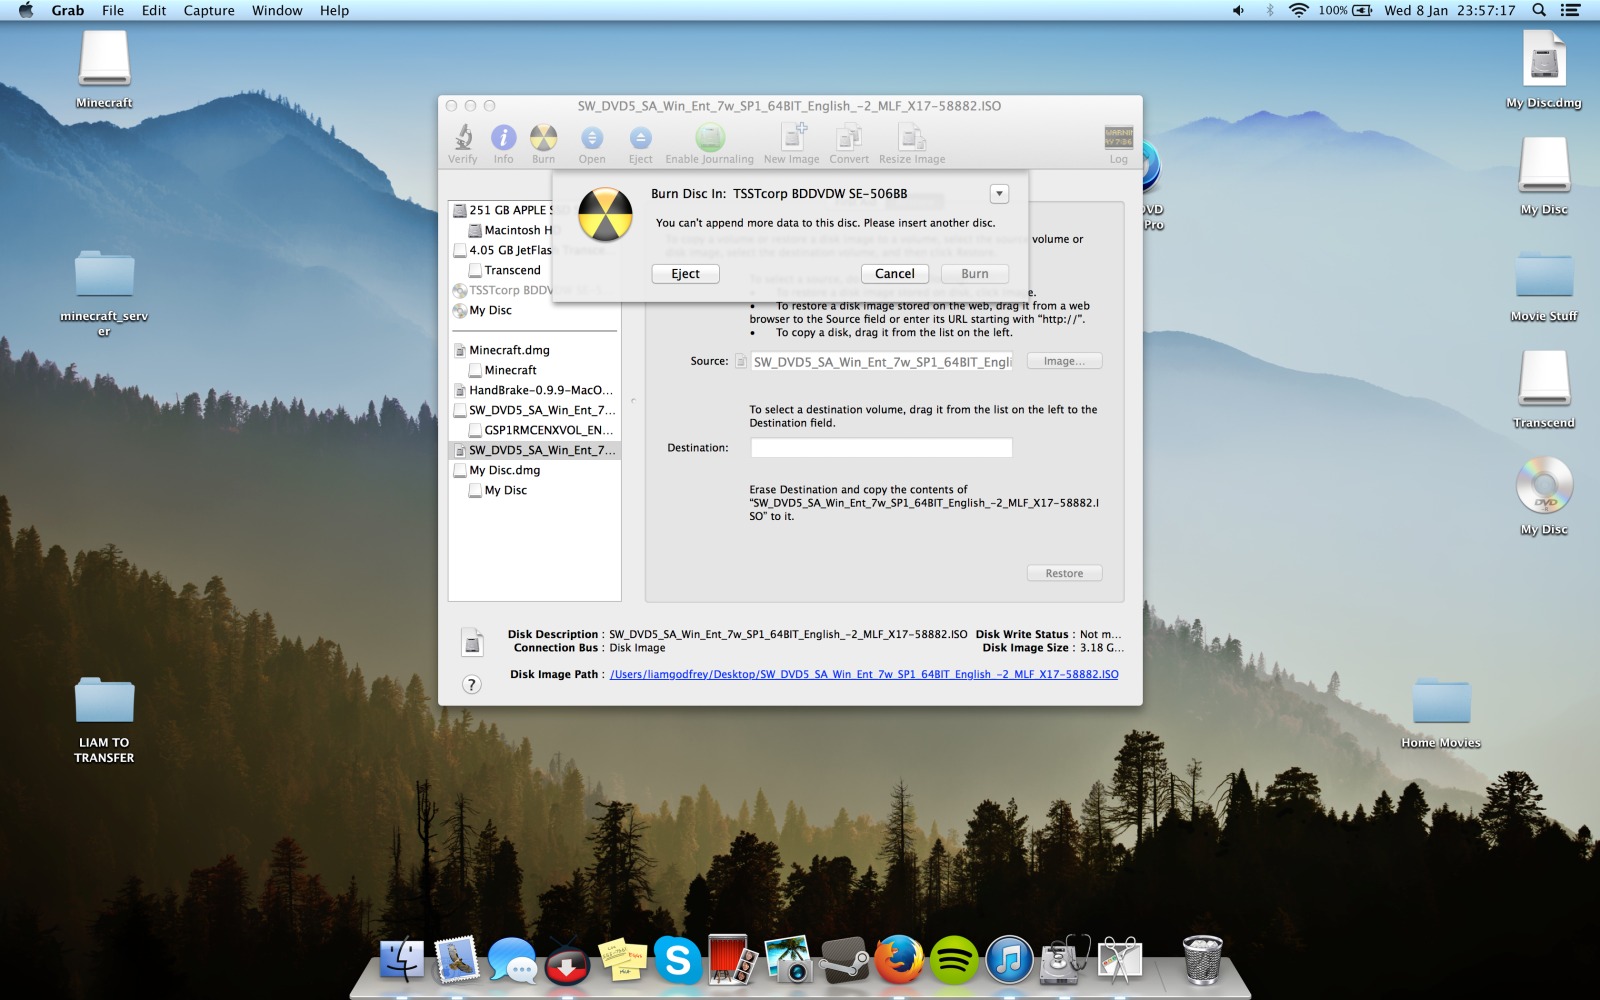Open the Apple menu
Viewport: 1600px width, 1000px height.
tap(26, 10)
